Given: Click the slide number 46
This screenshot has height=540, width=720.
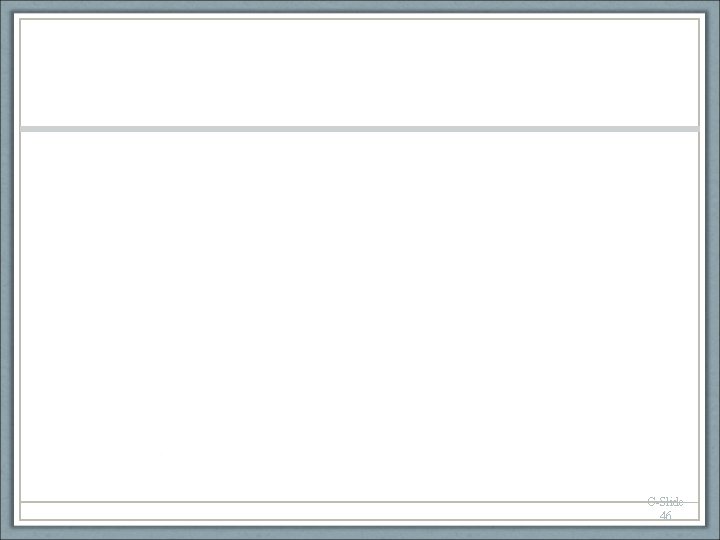Looking at the screenshot, I should click(665, 515).
